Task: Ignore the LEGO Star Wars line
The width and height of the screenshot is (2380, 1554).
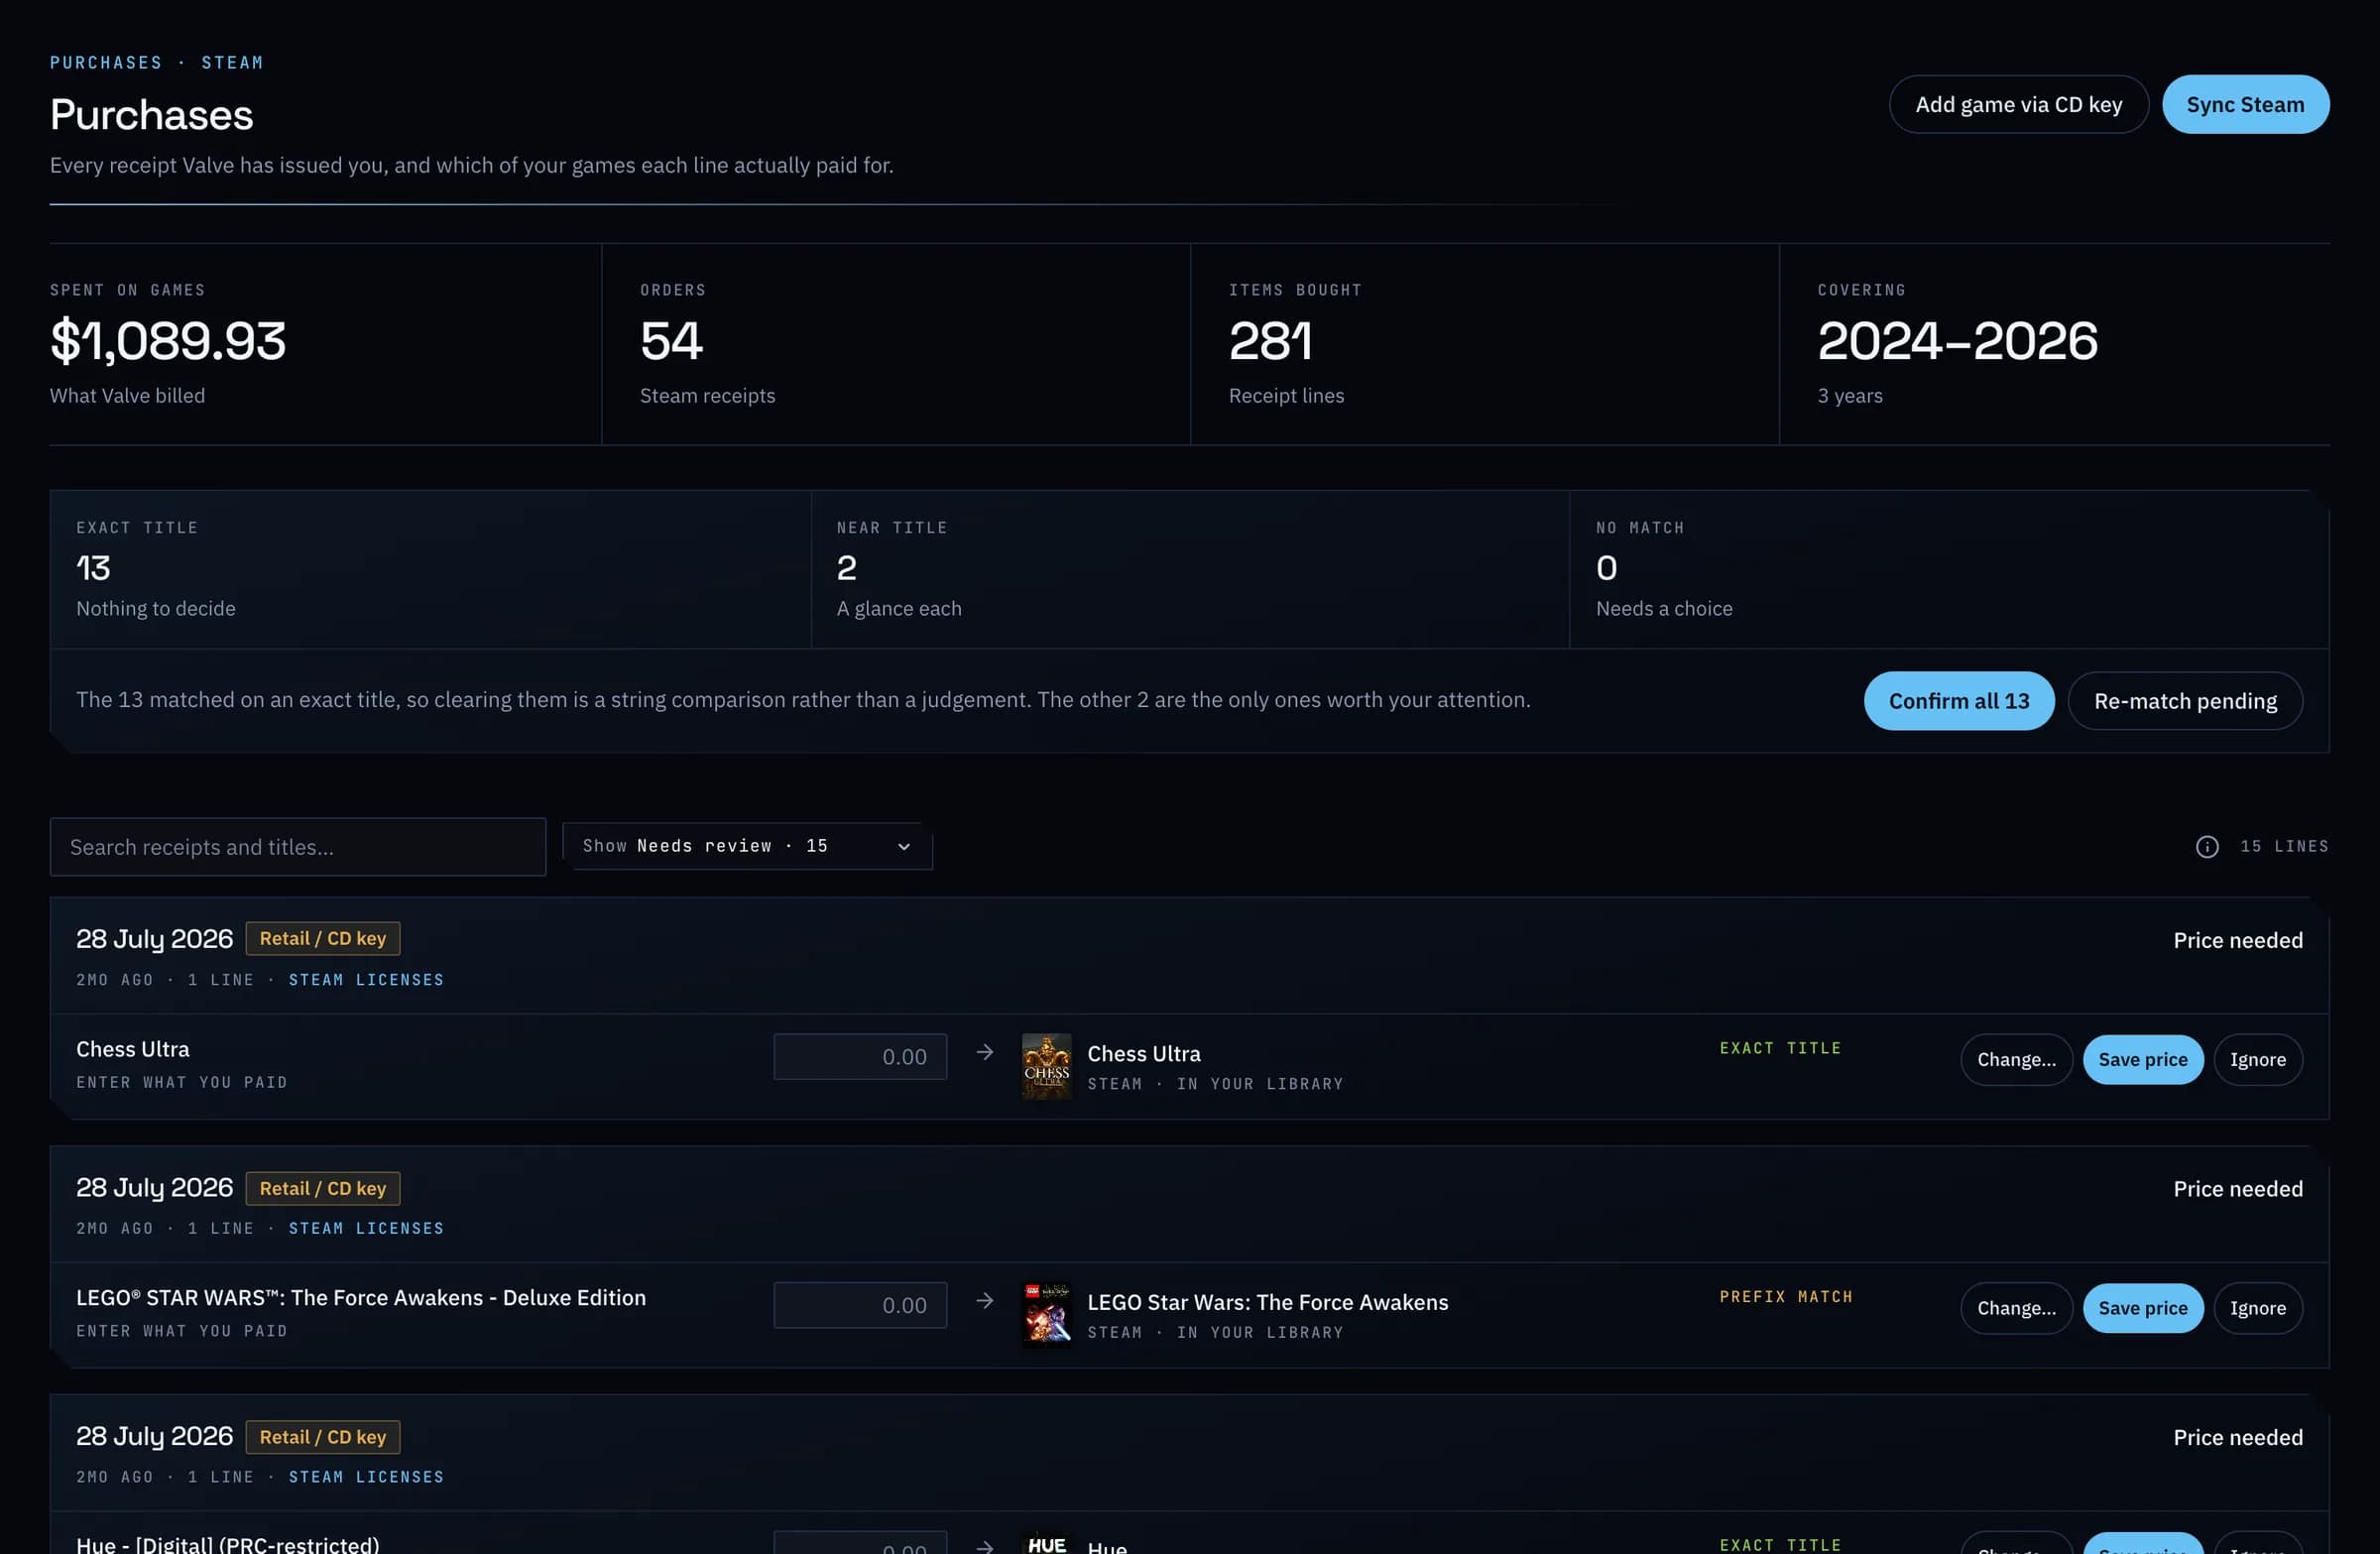Action: click(2258, 1308)
